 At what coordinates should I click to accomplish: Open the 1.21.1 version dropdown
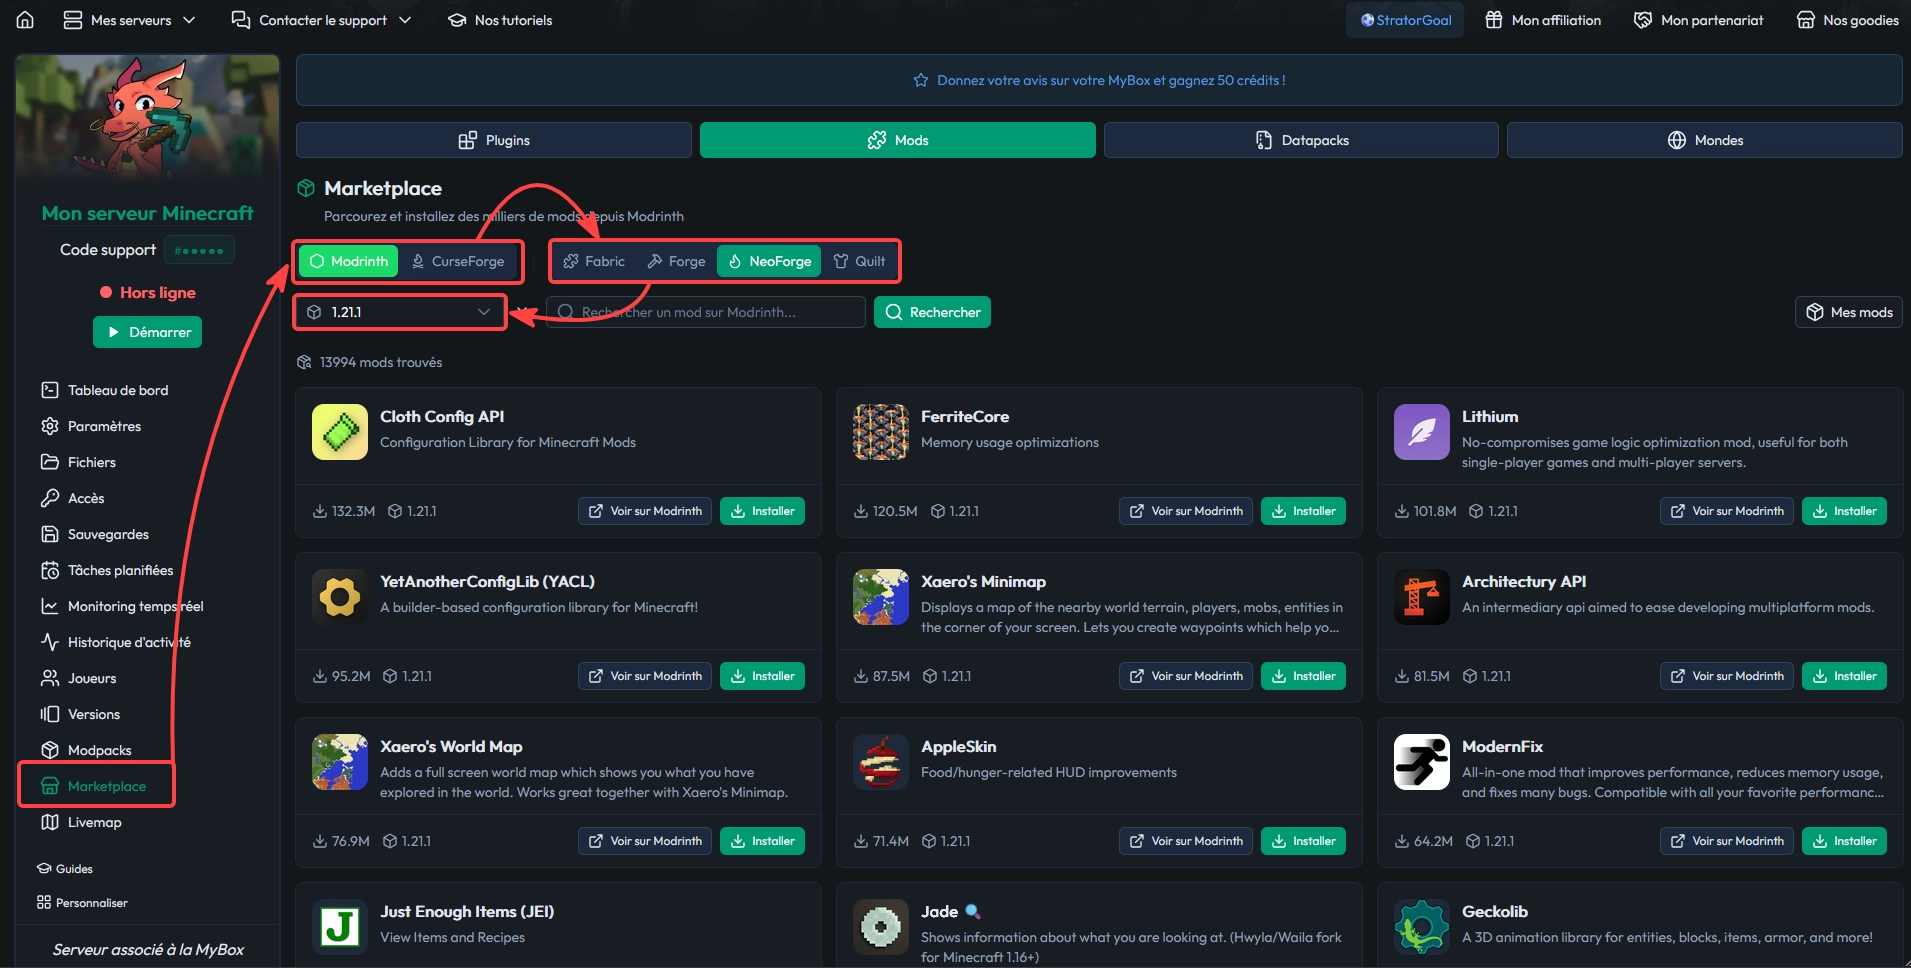[400, 312]
